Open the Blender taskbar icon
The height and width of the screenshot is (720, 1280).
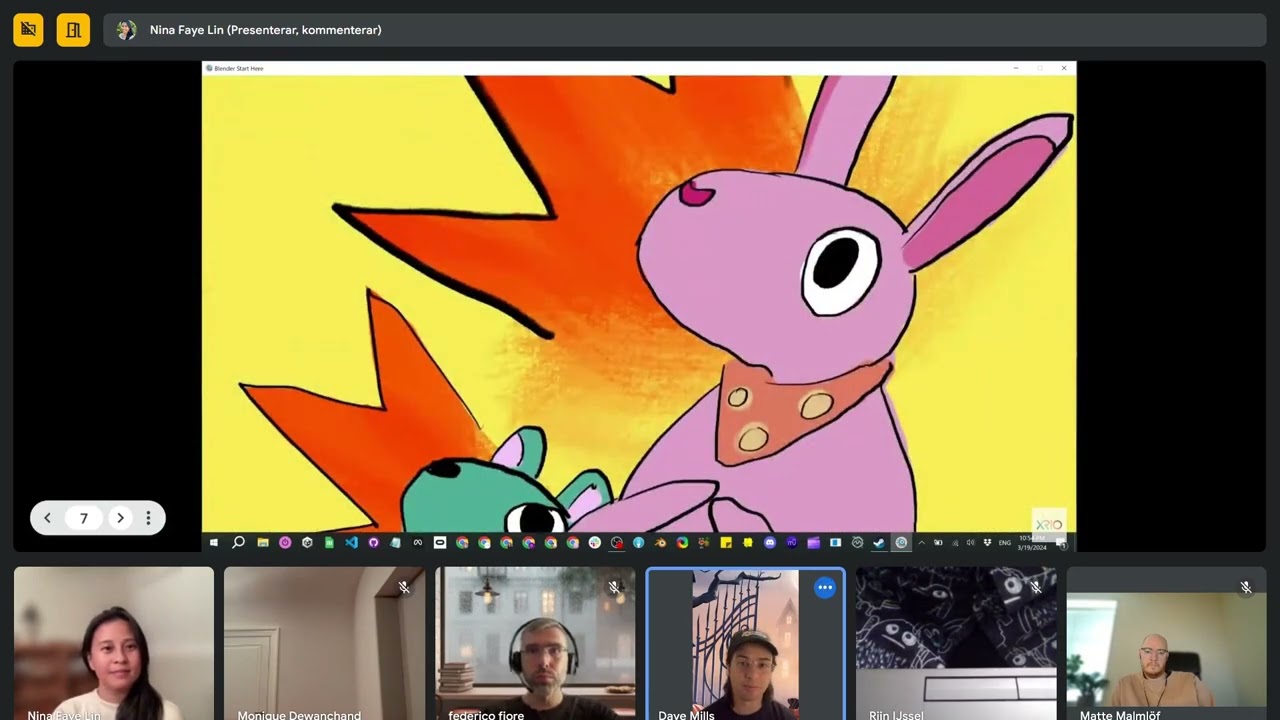coord(661,543)
